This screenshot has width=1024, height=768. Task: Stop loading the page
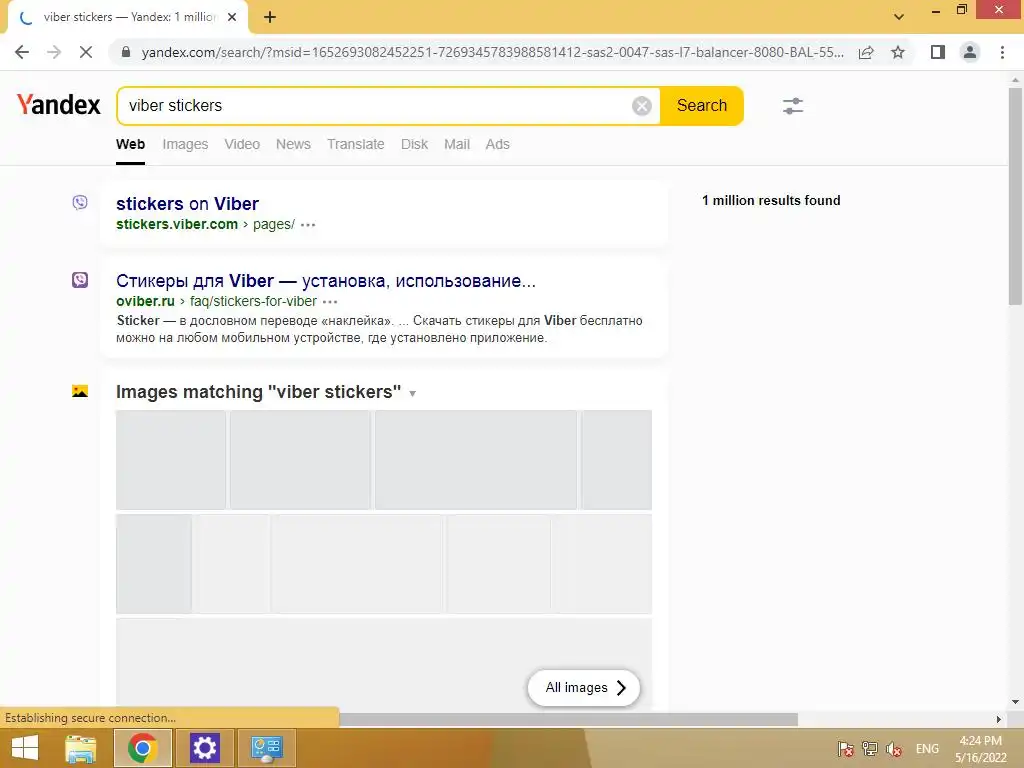click(x=86, y=52)
